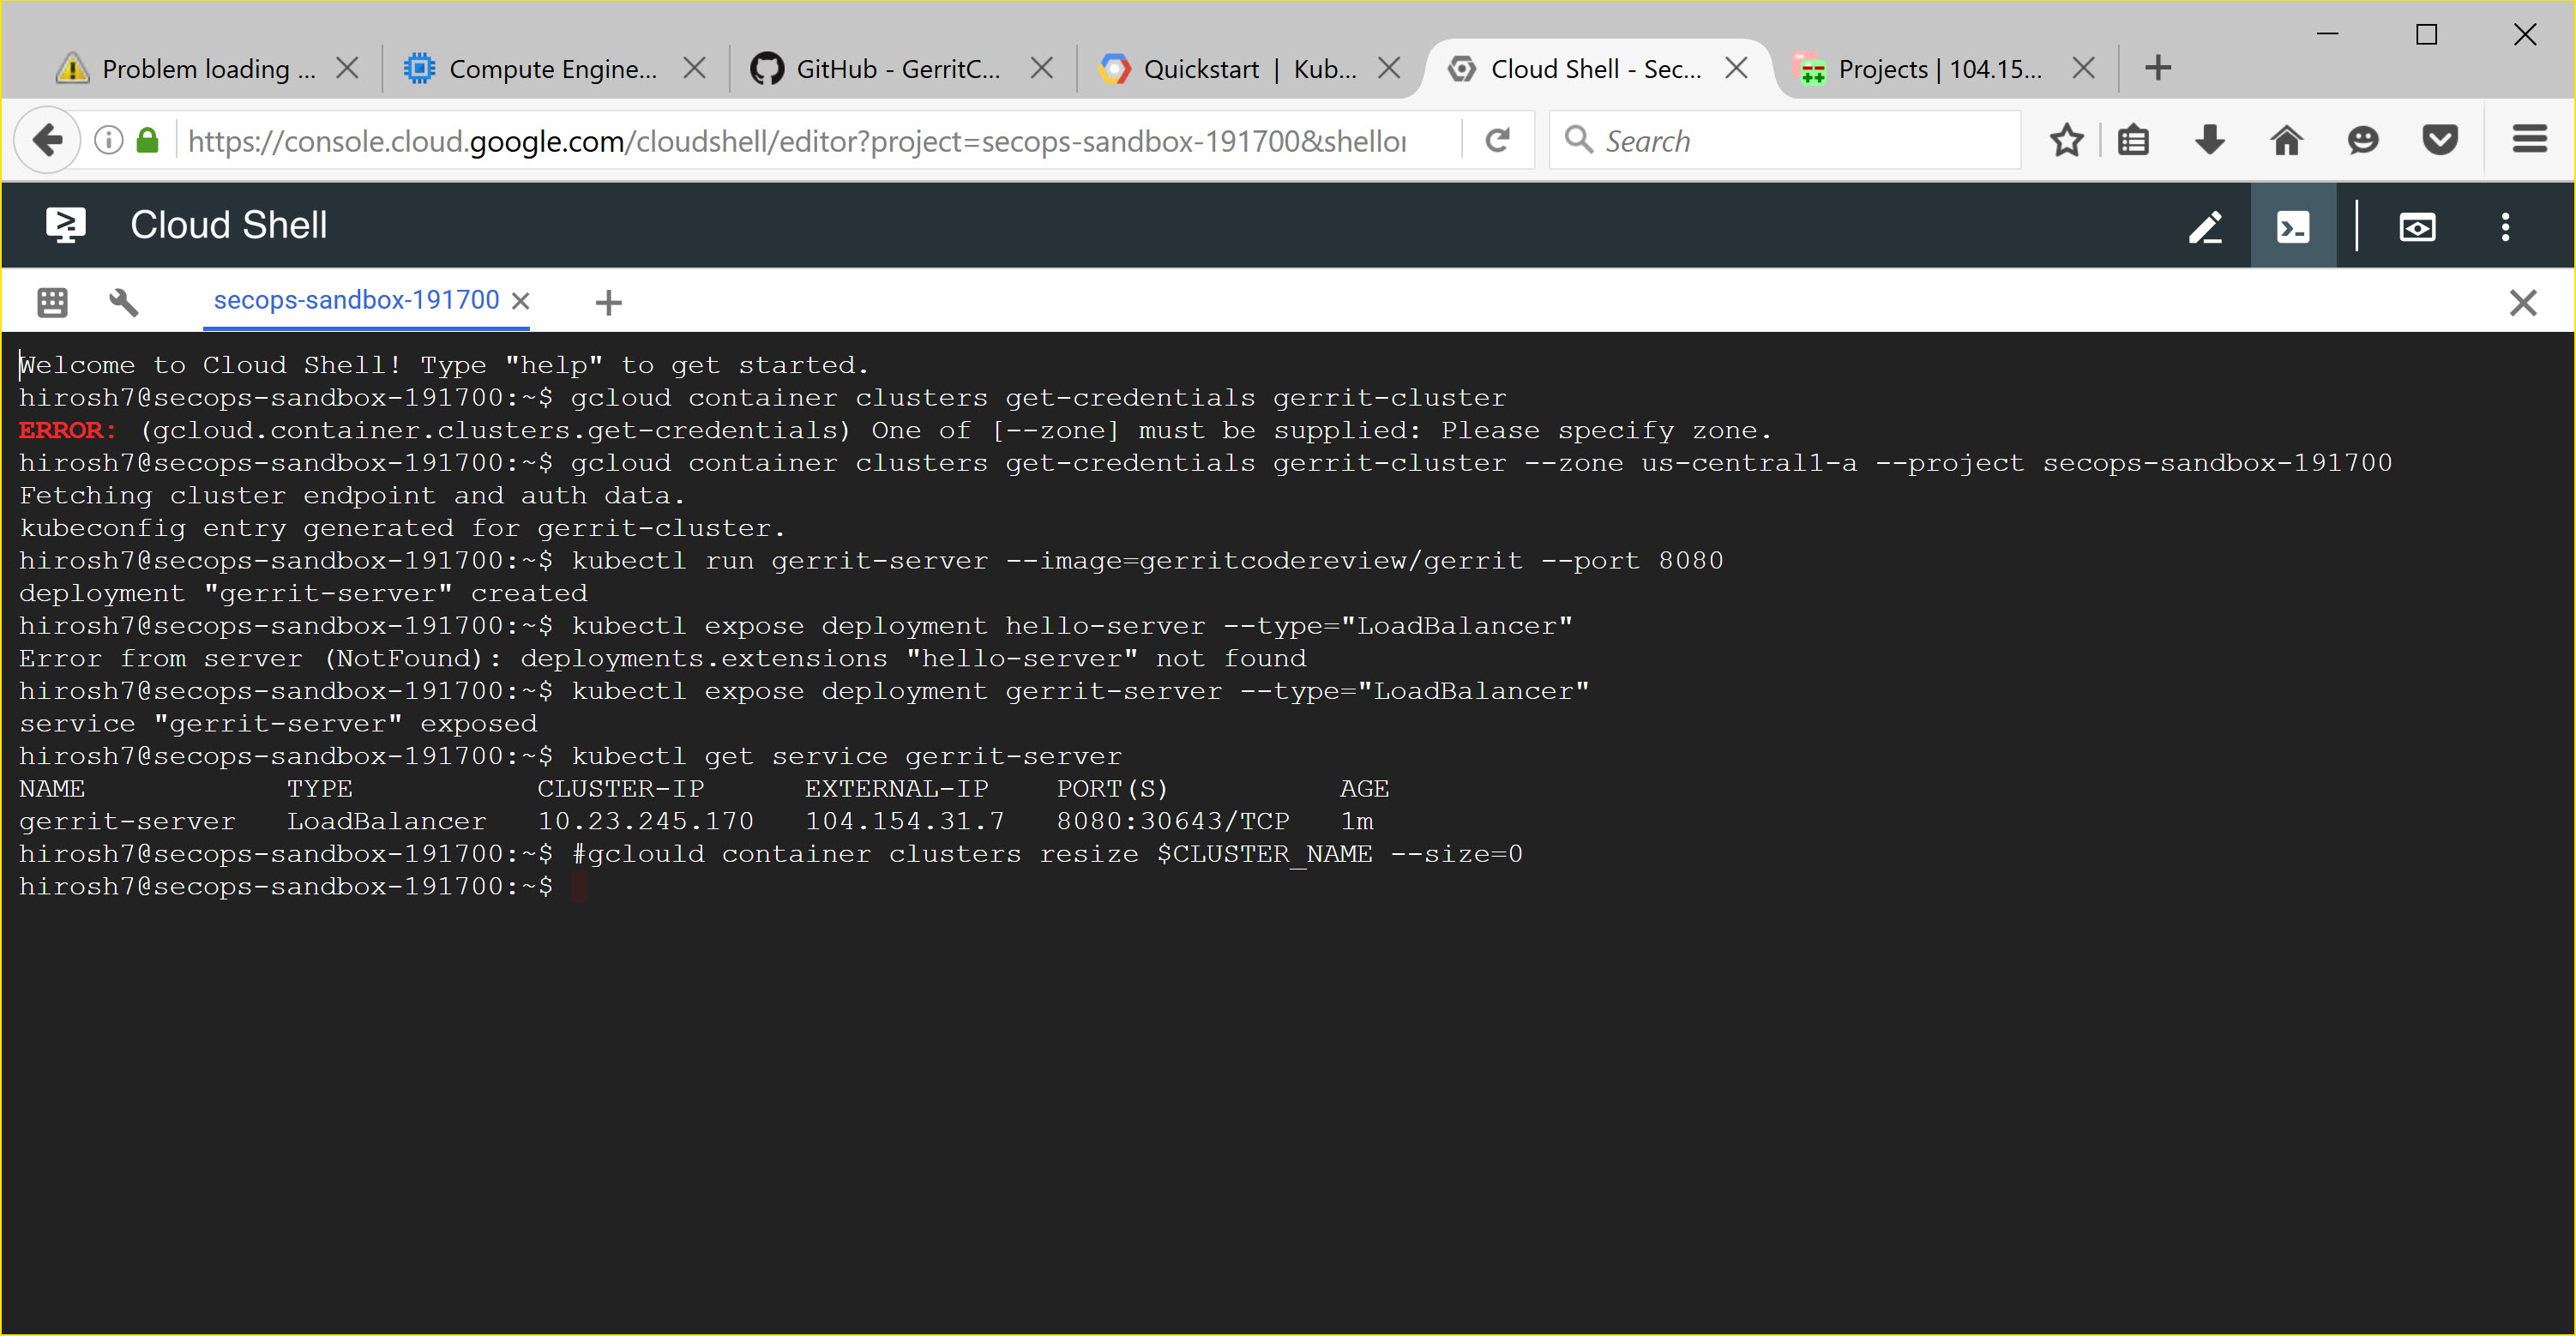Open the web preview icon
Image resolution: width=2576 pixels, height=1336 pixels.
[2417, 227]
